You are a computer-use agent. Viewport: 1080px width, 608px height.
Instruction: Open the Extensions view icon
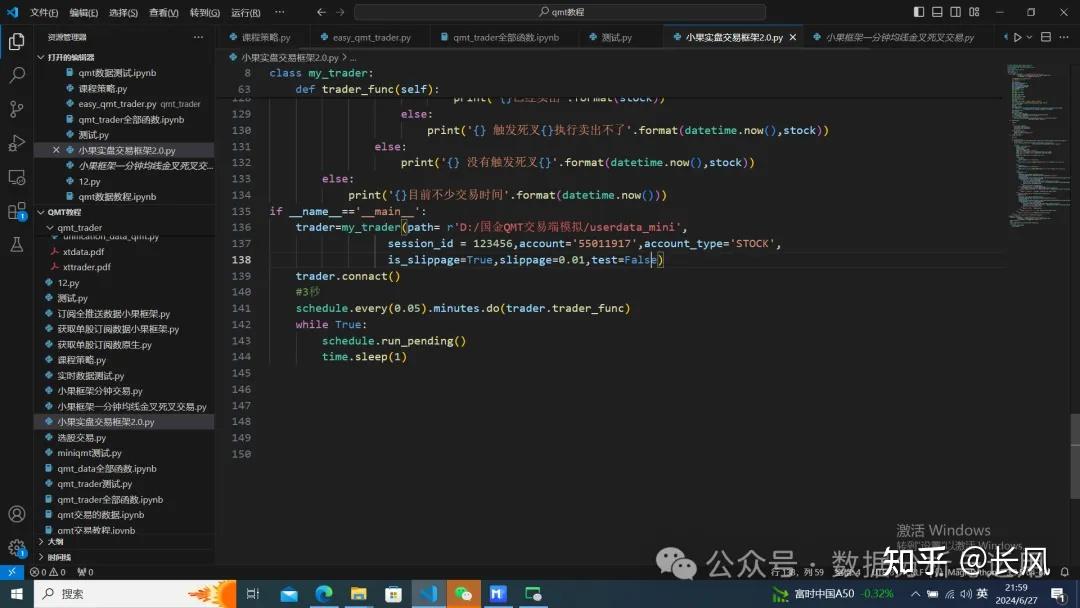(x=16, y=211)
